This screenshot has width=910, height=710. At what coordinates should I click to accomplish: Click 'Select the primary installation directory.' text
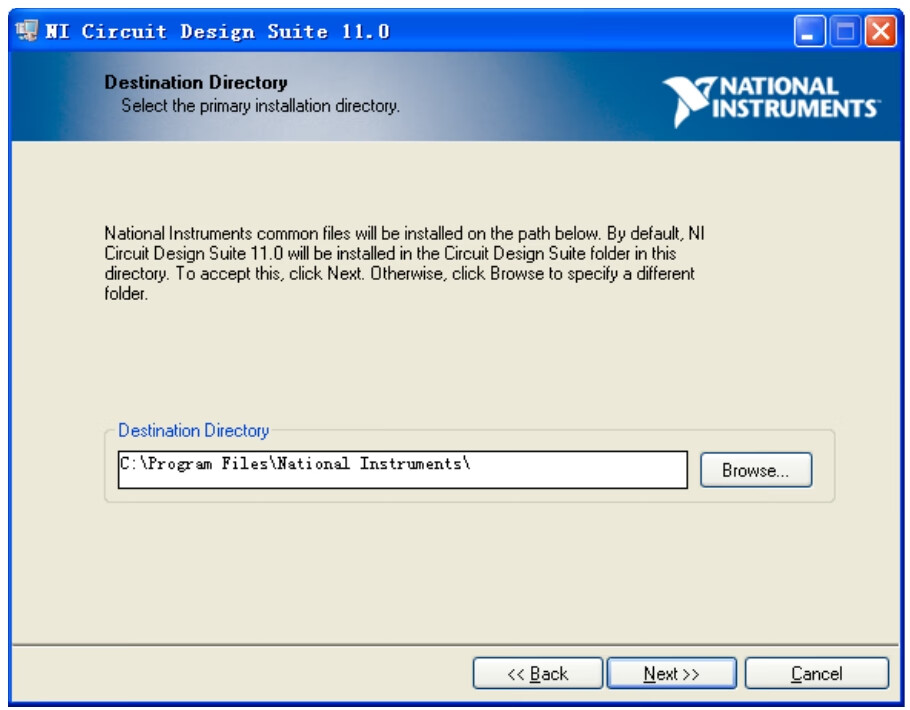[x=260, y=106]
